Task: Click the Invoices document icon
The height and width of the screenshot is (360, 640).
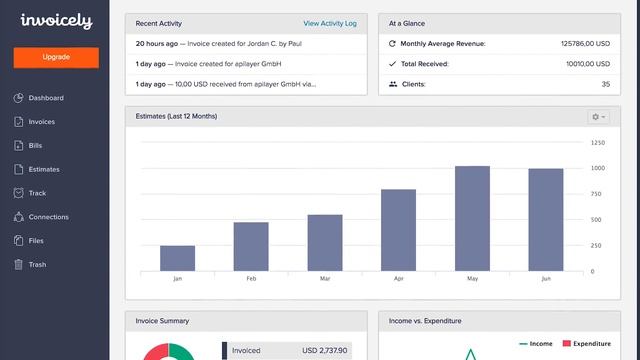Action: 18,122
